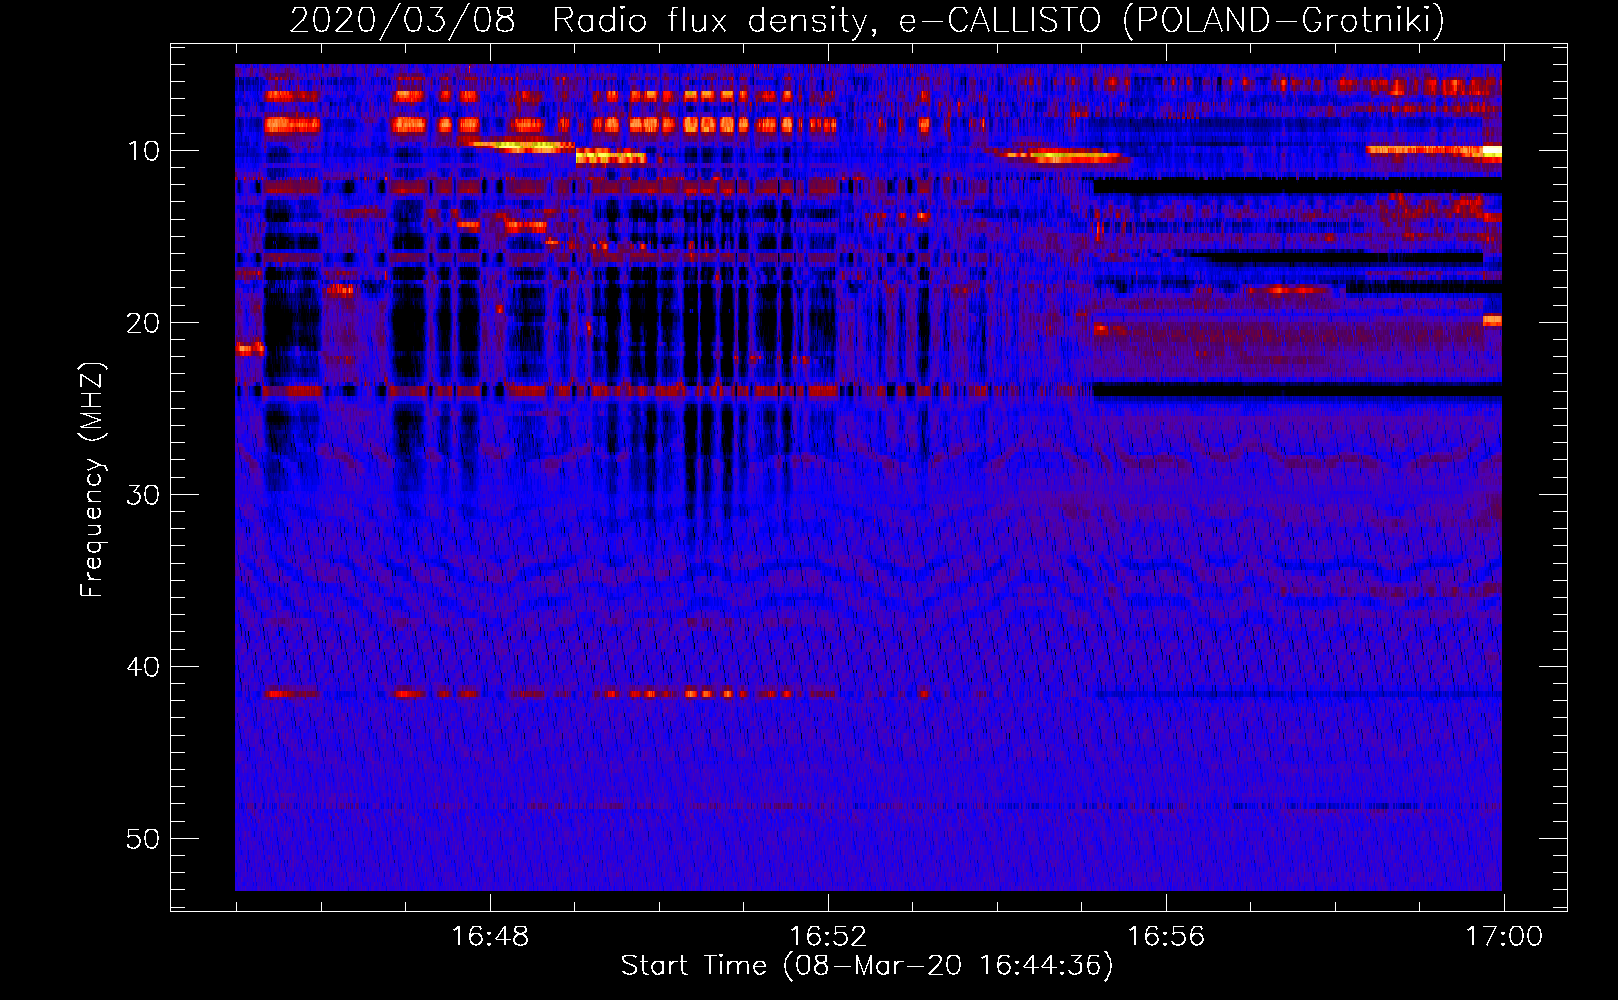The height and width of the screenshot is (1000, 1618).
Task: Click the 'Start Time (08-Mar-20 16:44:36)' label
Action: click(x=867, y=966)
